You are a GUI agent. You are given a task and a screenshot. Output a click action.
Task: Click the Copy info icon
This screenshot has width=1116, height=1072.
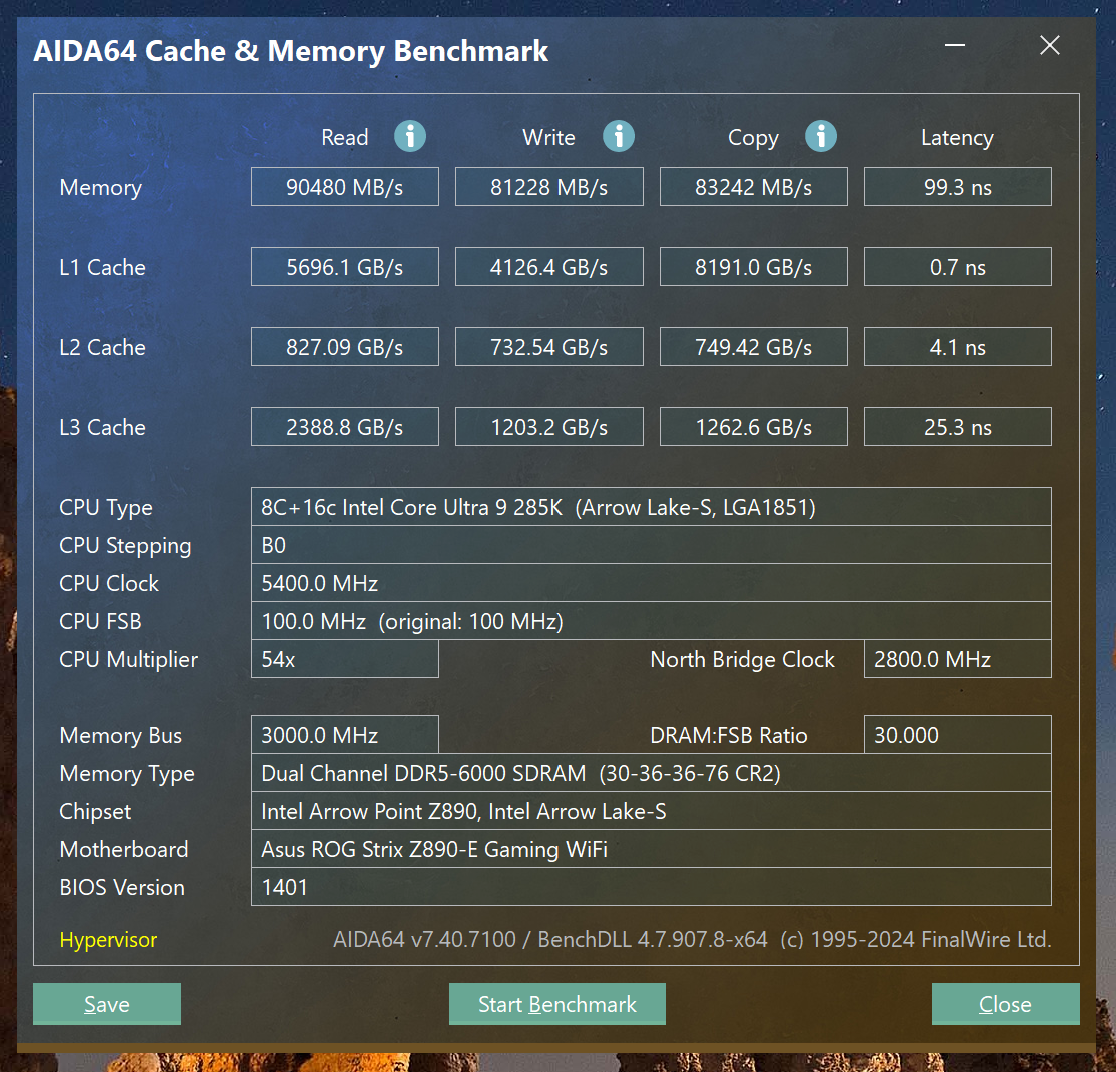(x=821, y=136)
